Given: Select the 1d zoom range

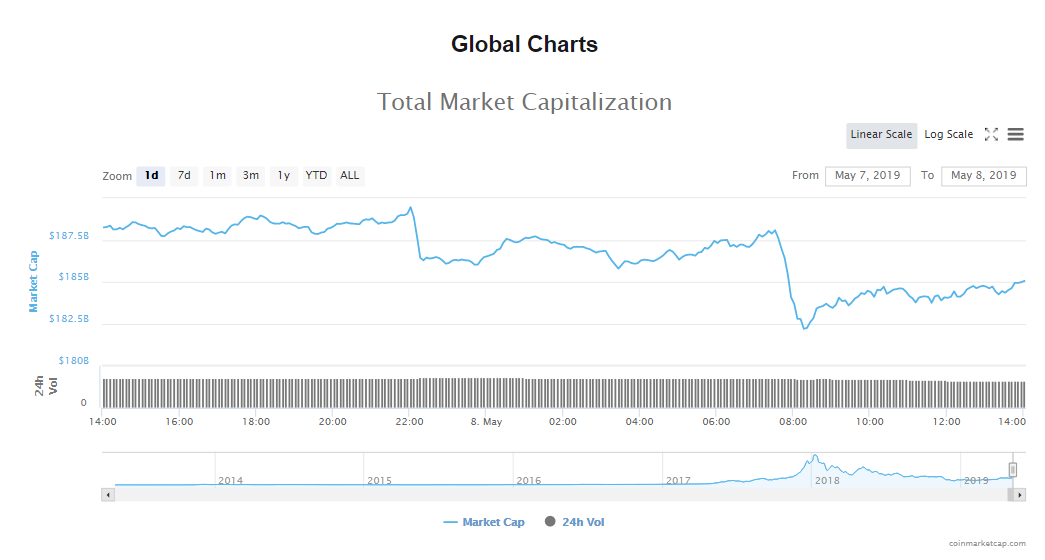Looking at the screenshot, I should point(151,176).
